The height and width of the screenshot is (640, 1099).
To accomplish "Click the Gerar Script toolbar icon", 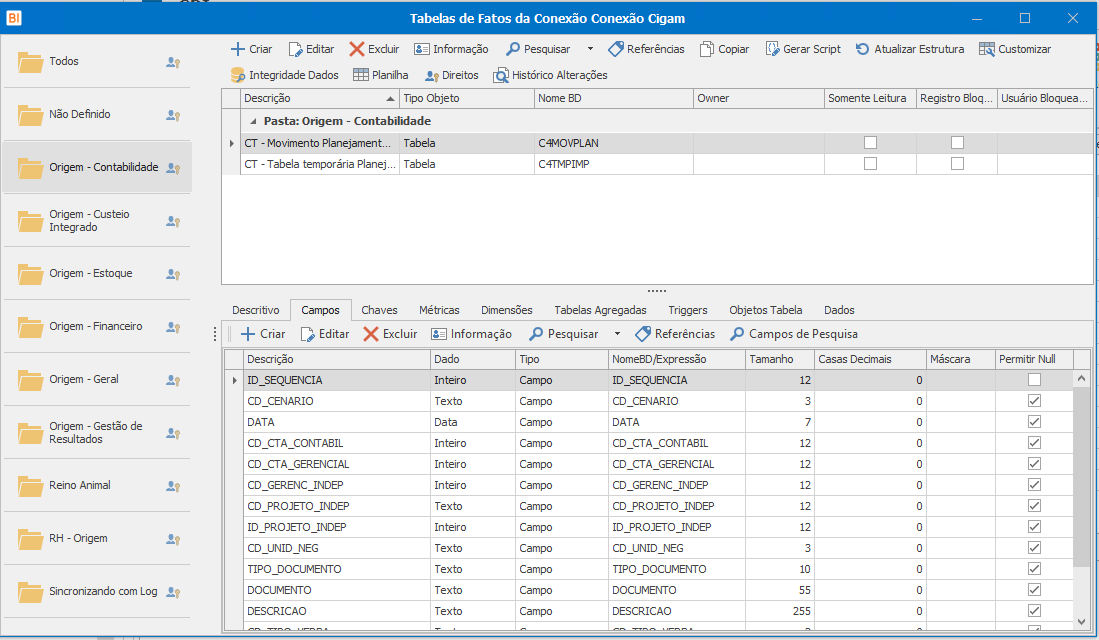I will [772, 49].
